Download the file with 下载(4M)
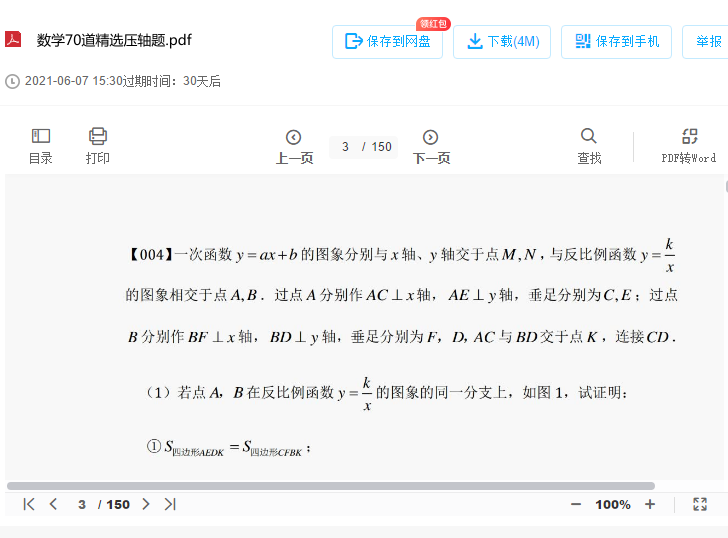 click(x=502, y=42)
